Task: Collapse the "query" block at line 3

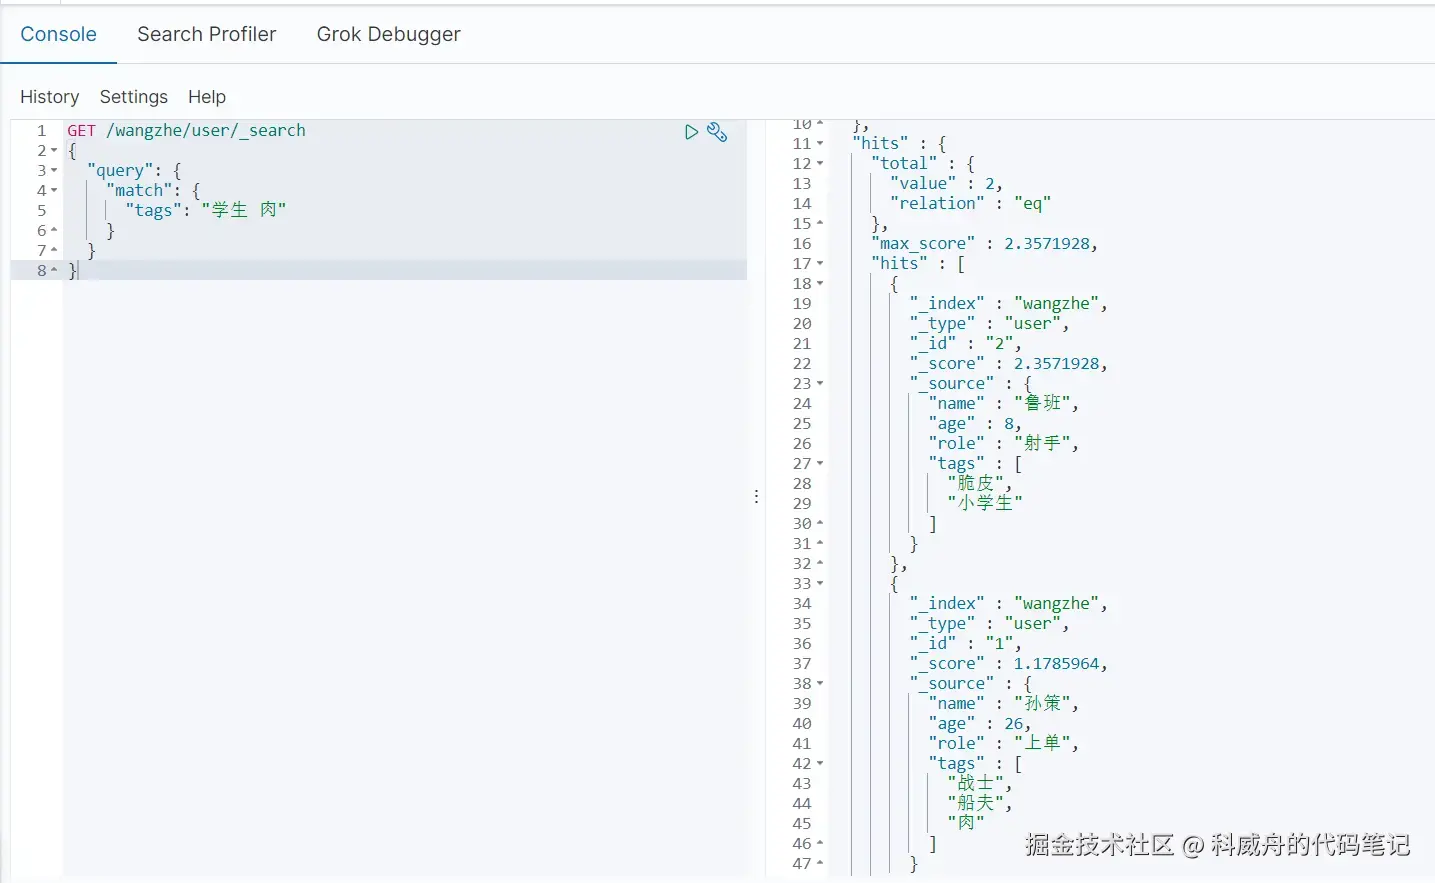Action: [54, 171]
